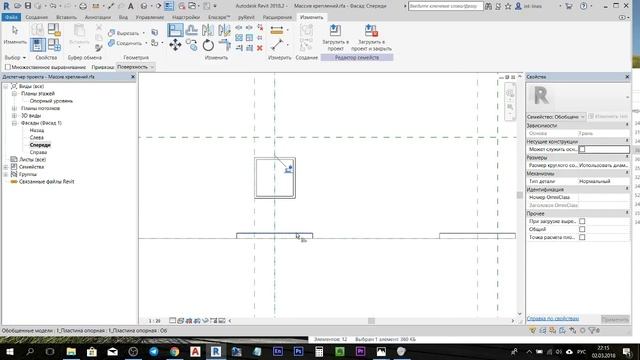This screenshot has width=640, height=360.
Task: Click the Favorites star icon in title bar
Action: click(x=508, y=6)
